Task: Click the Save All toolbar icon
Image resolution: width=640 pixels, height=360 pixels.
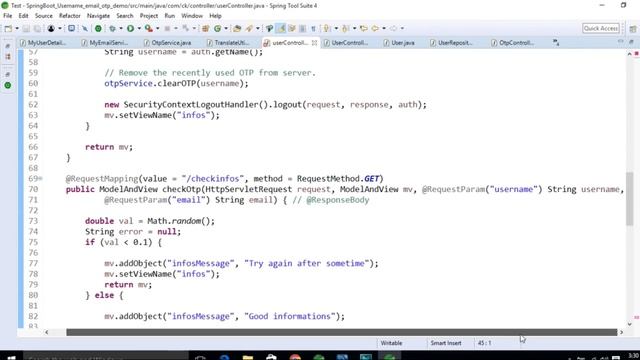Action: (x=37, y=28)
